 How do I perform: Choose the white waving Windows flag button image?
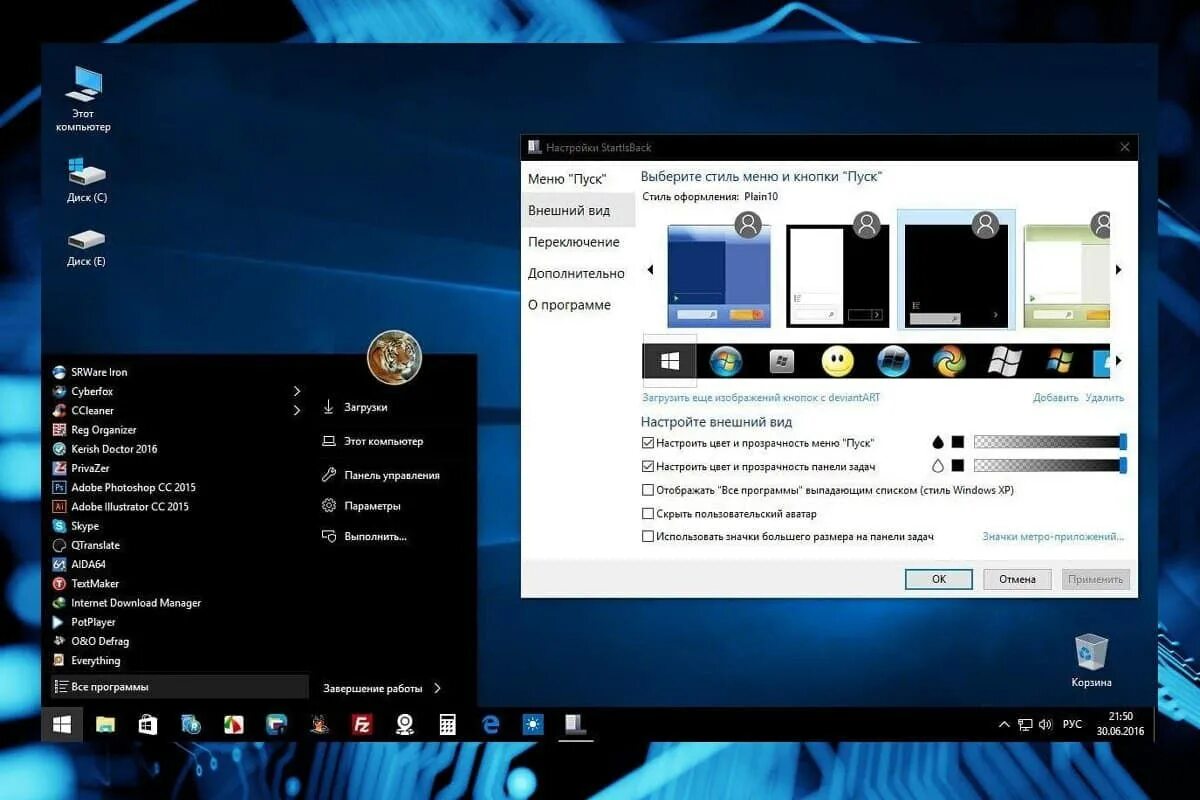pyautogui.click(x=1004, y=361)
